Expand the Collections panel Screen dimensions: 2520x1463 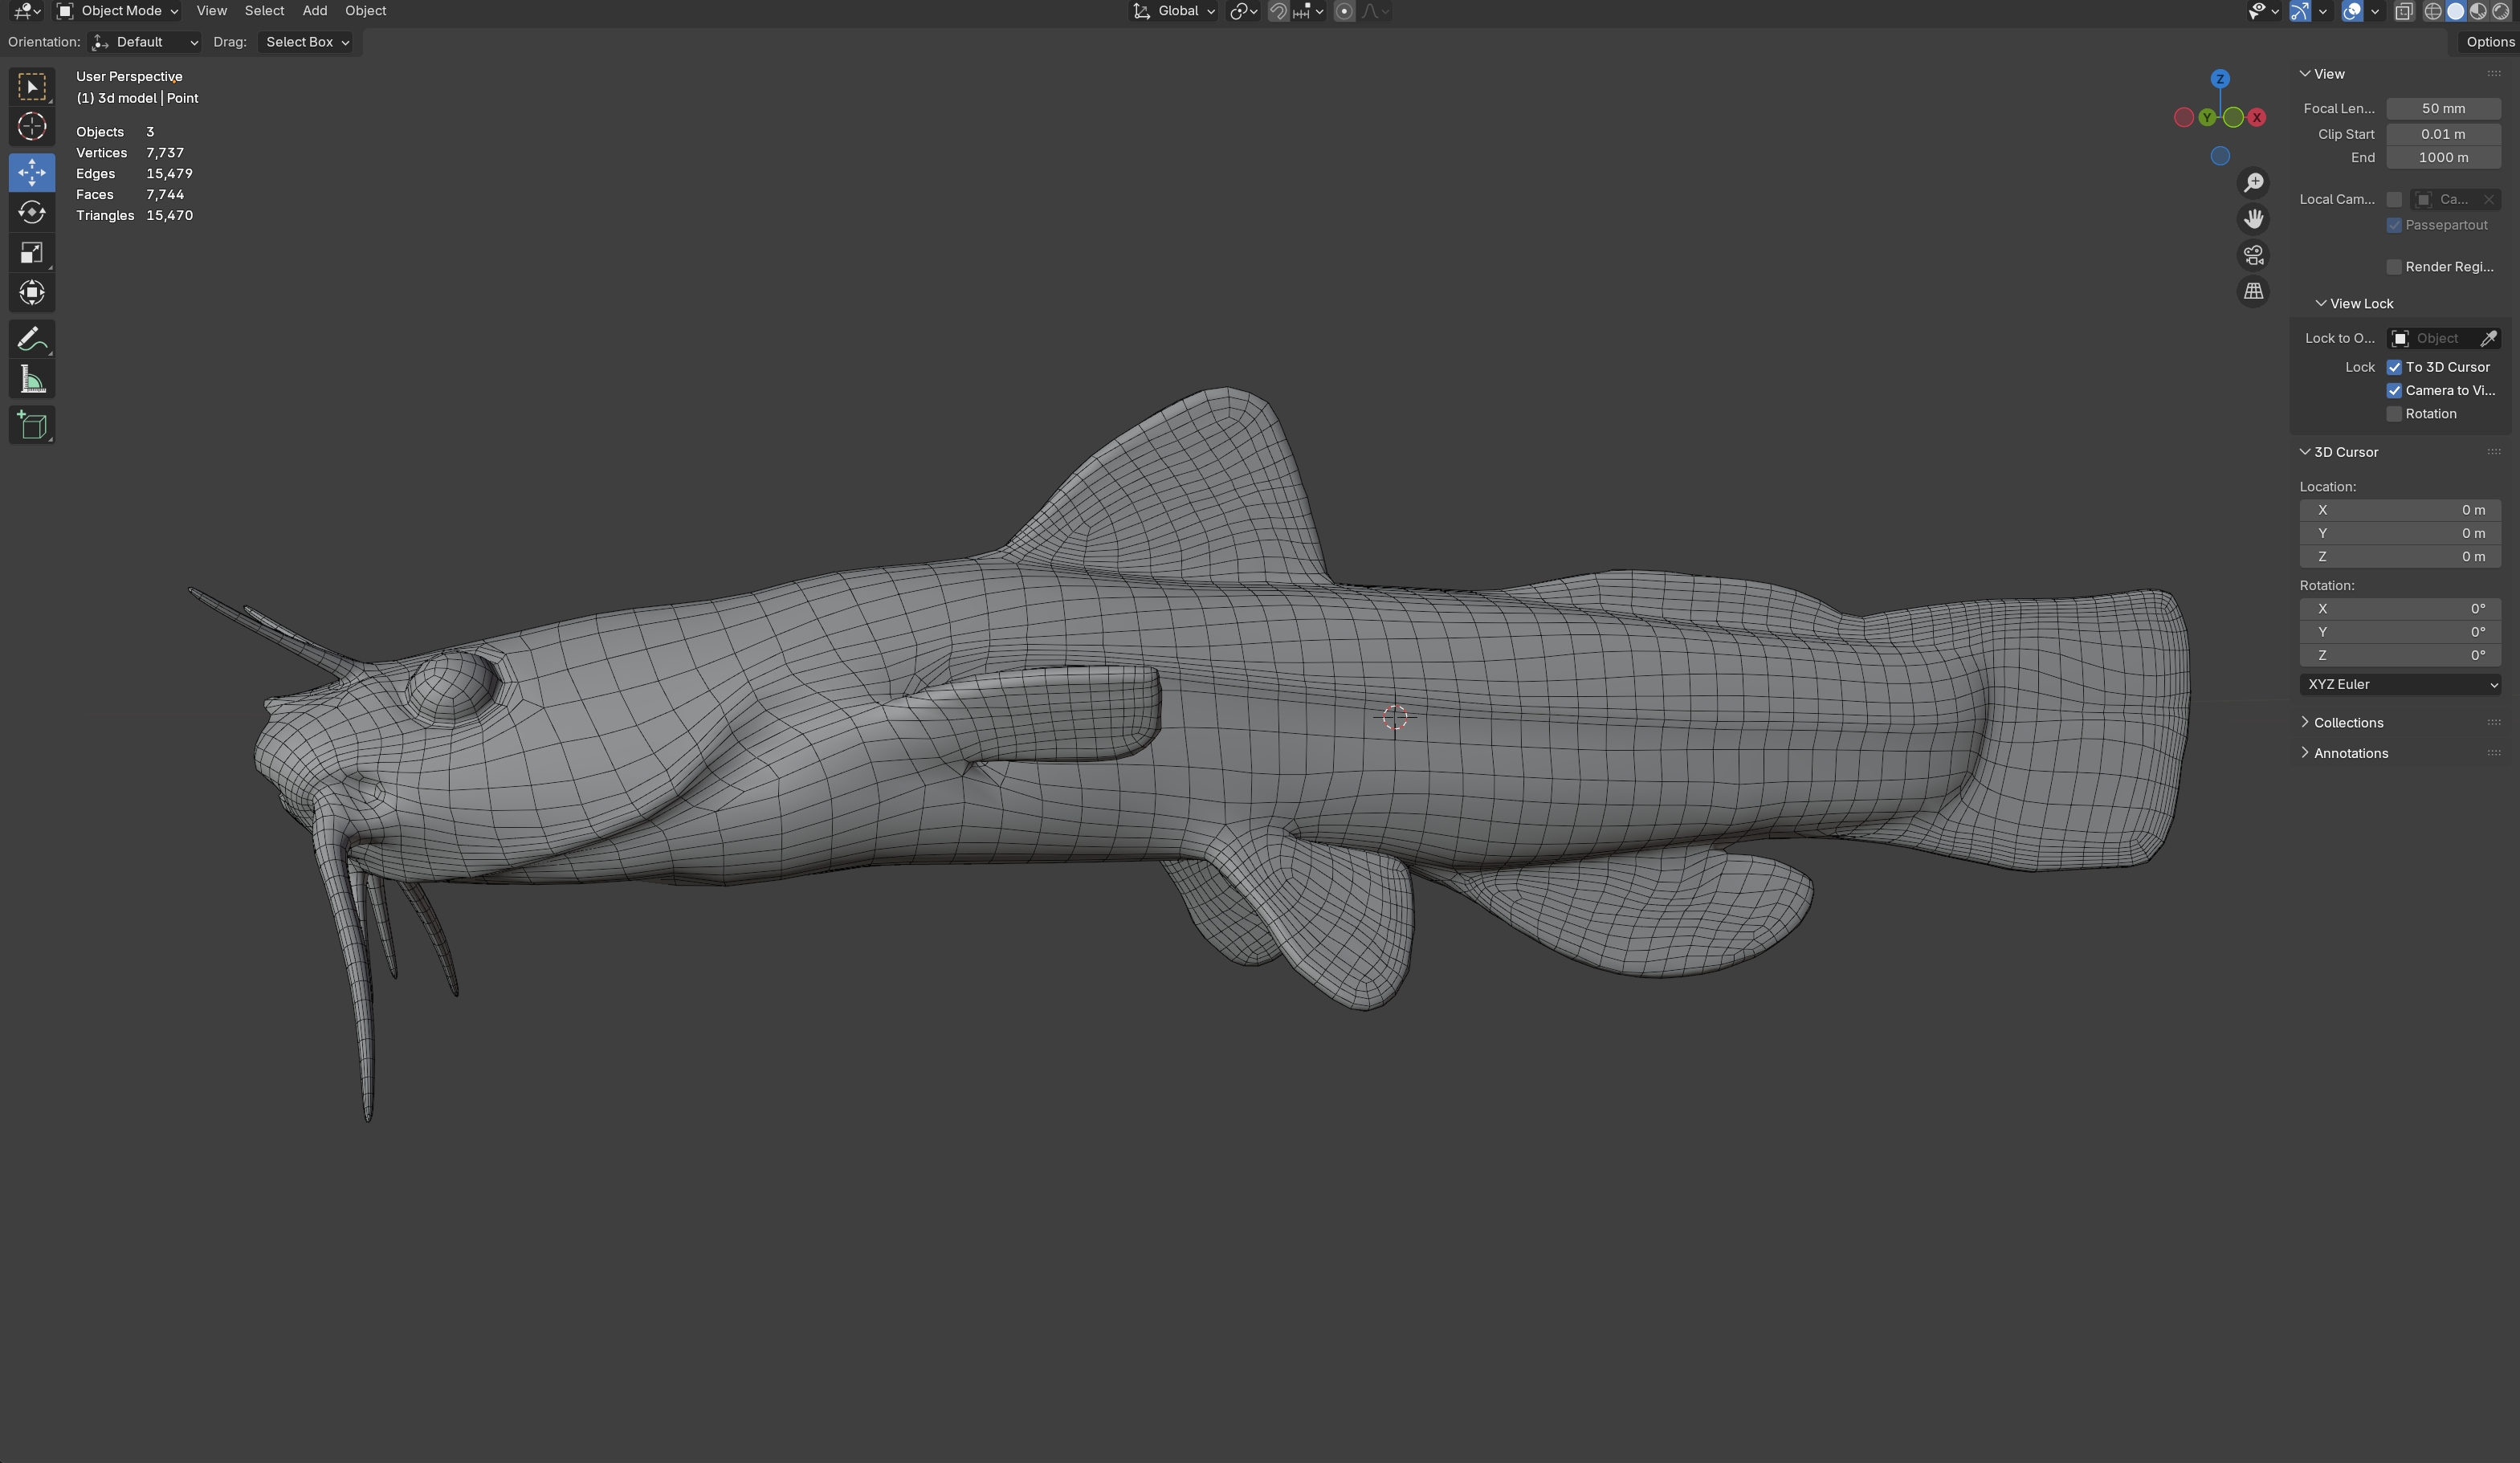point(2347,723)
